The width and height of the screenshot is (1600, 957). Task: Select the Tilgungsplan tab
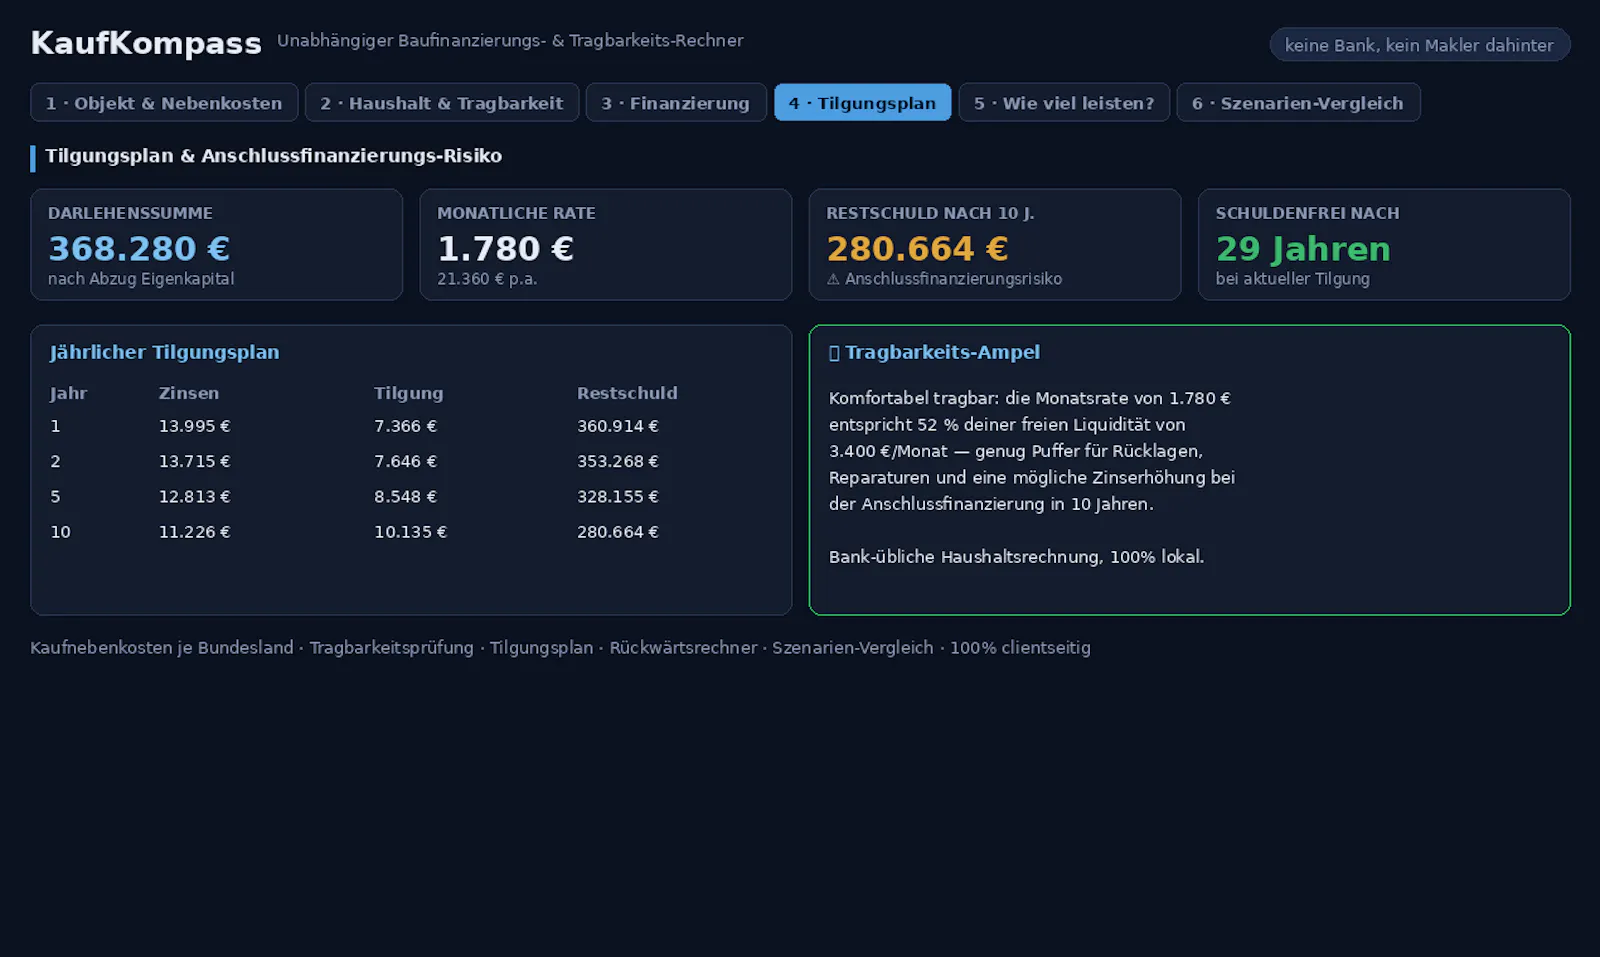(863, 102)
